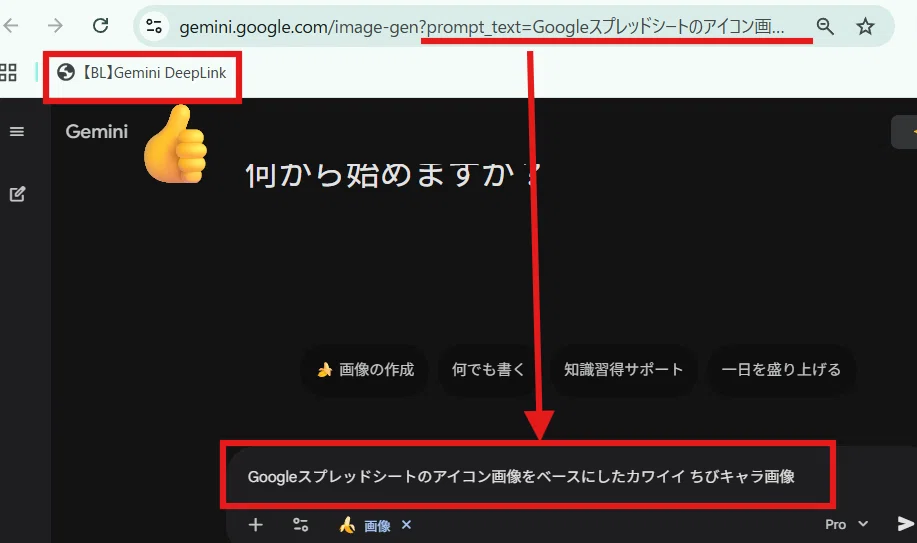This screenshot has width=917, height=543.
Task: Open Gemini main menu hamburger icon
Action: (17, 132)
